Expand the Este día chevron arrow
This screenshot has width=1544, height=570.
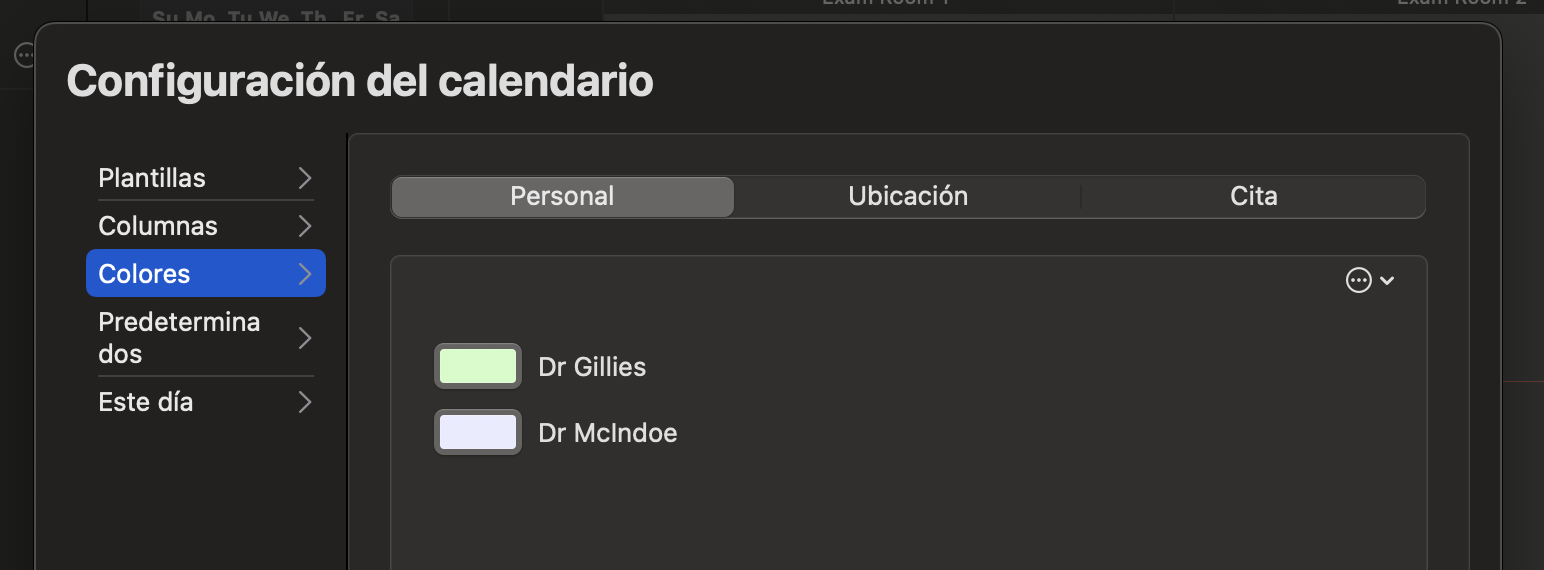click(305, 402)
